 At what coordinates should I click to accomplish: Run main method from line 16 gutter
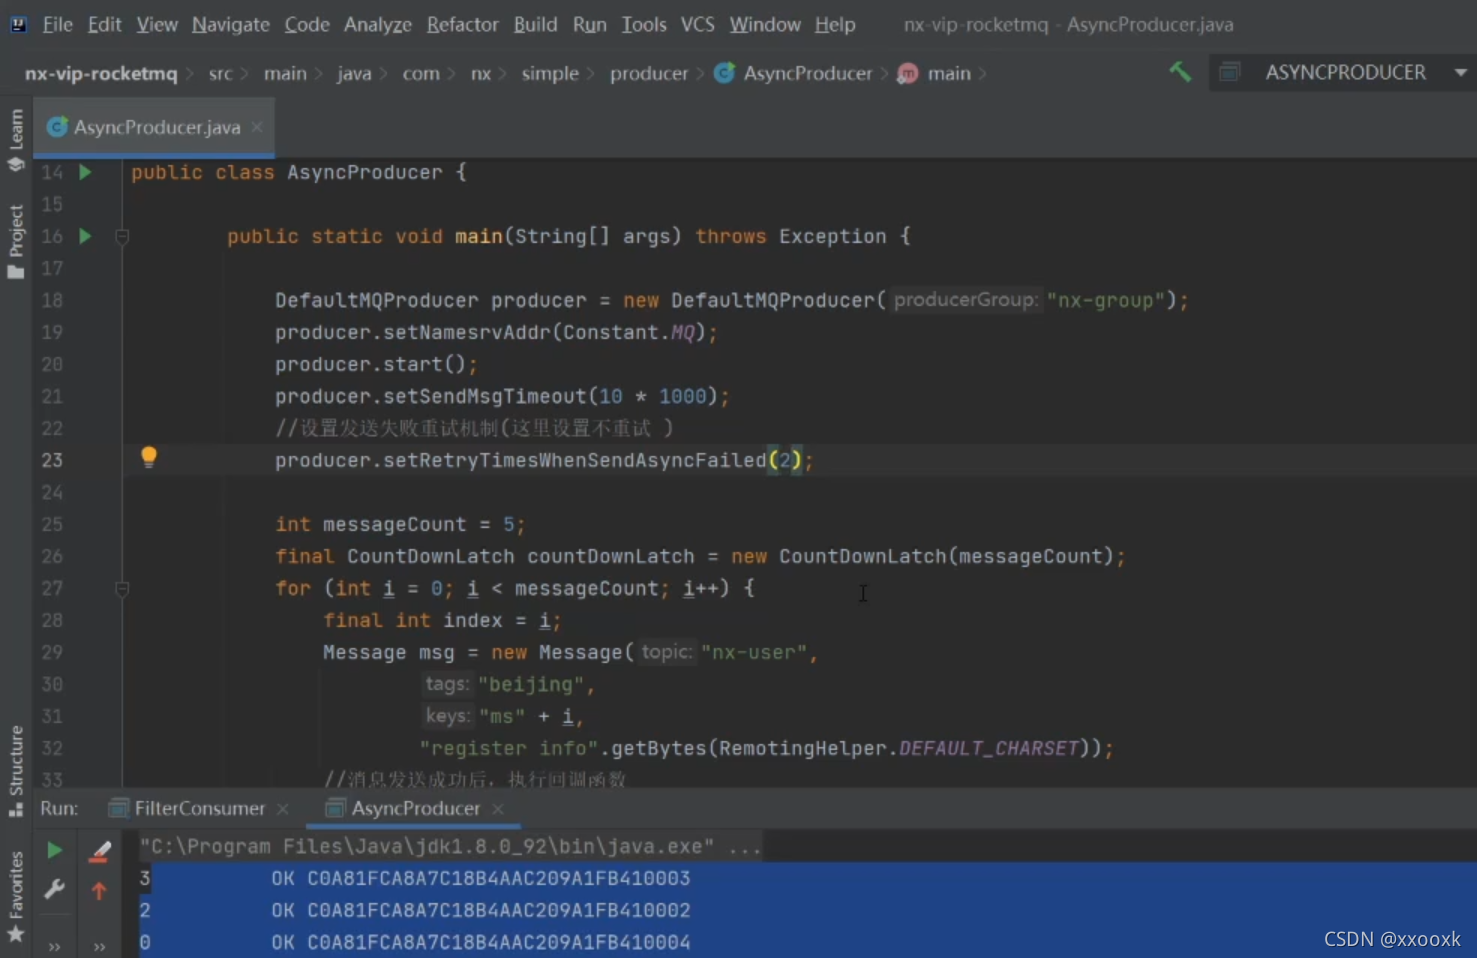[x=85, y=236]
